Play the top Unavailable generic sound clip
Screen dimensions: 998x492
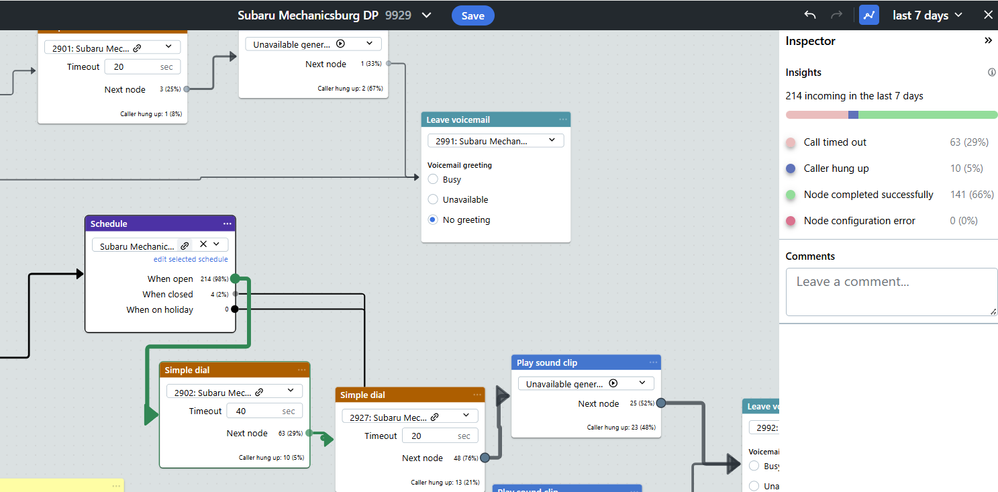(x=340, y=44)
